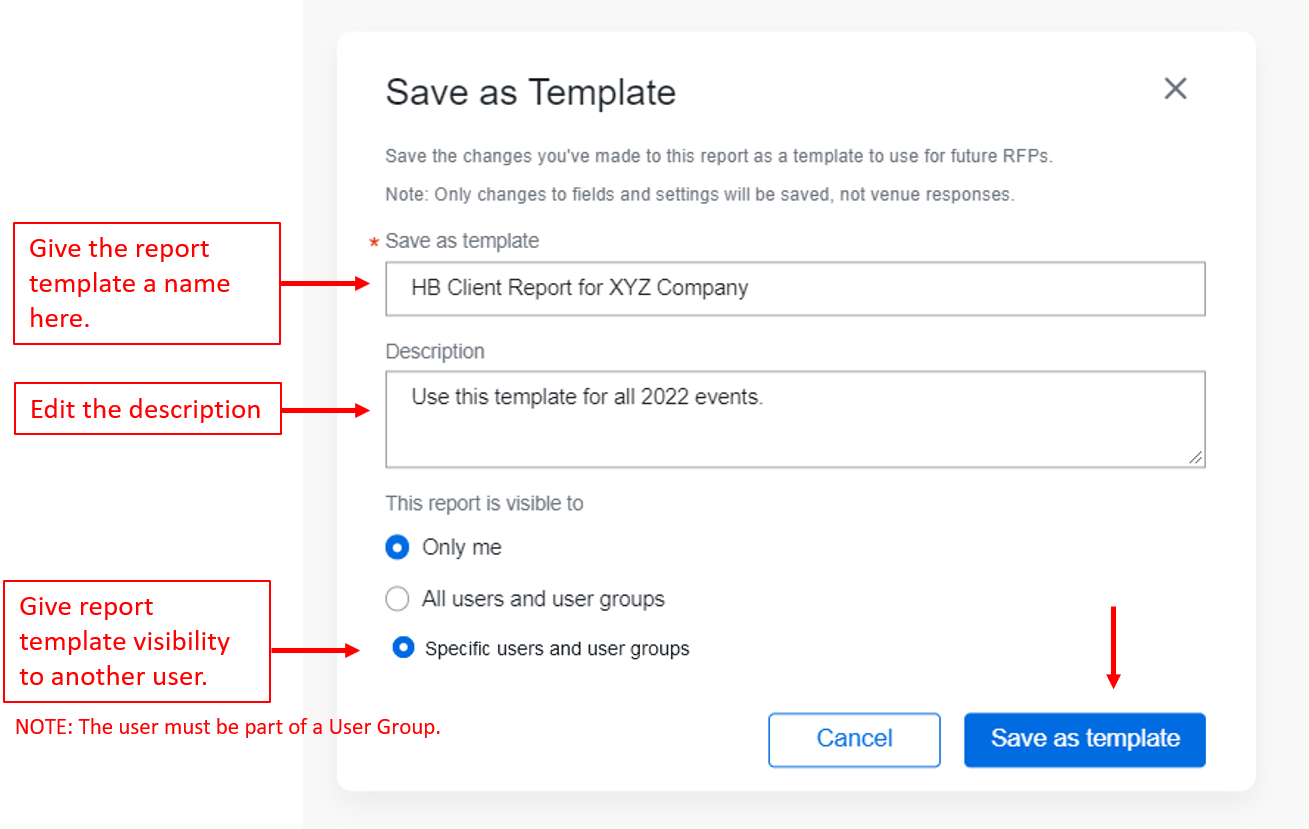The height and width of the screenshot is (829, 1309).
Task: Click the "This report is visible to" heading
Action: click(x=484, y=503)
